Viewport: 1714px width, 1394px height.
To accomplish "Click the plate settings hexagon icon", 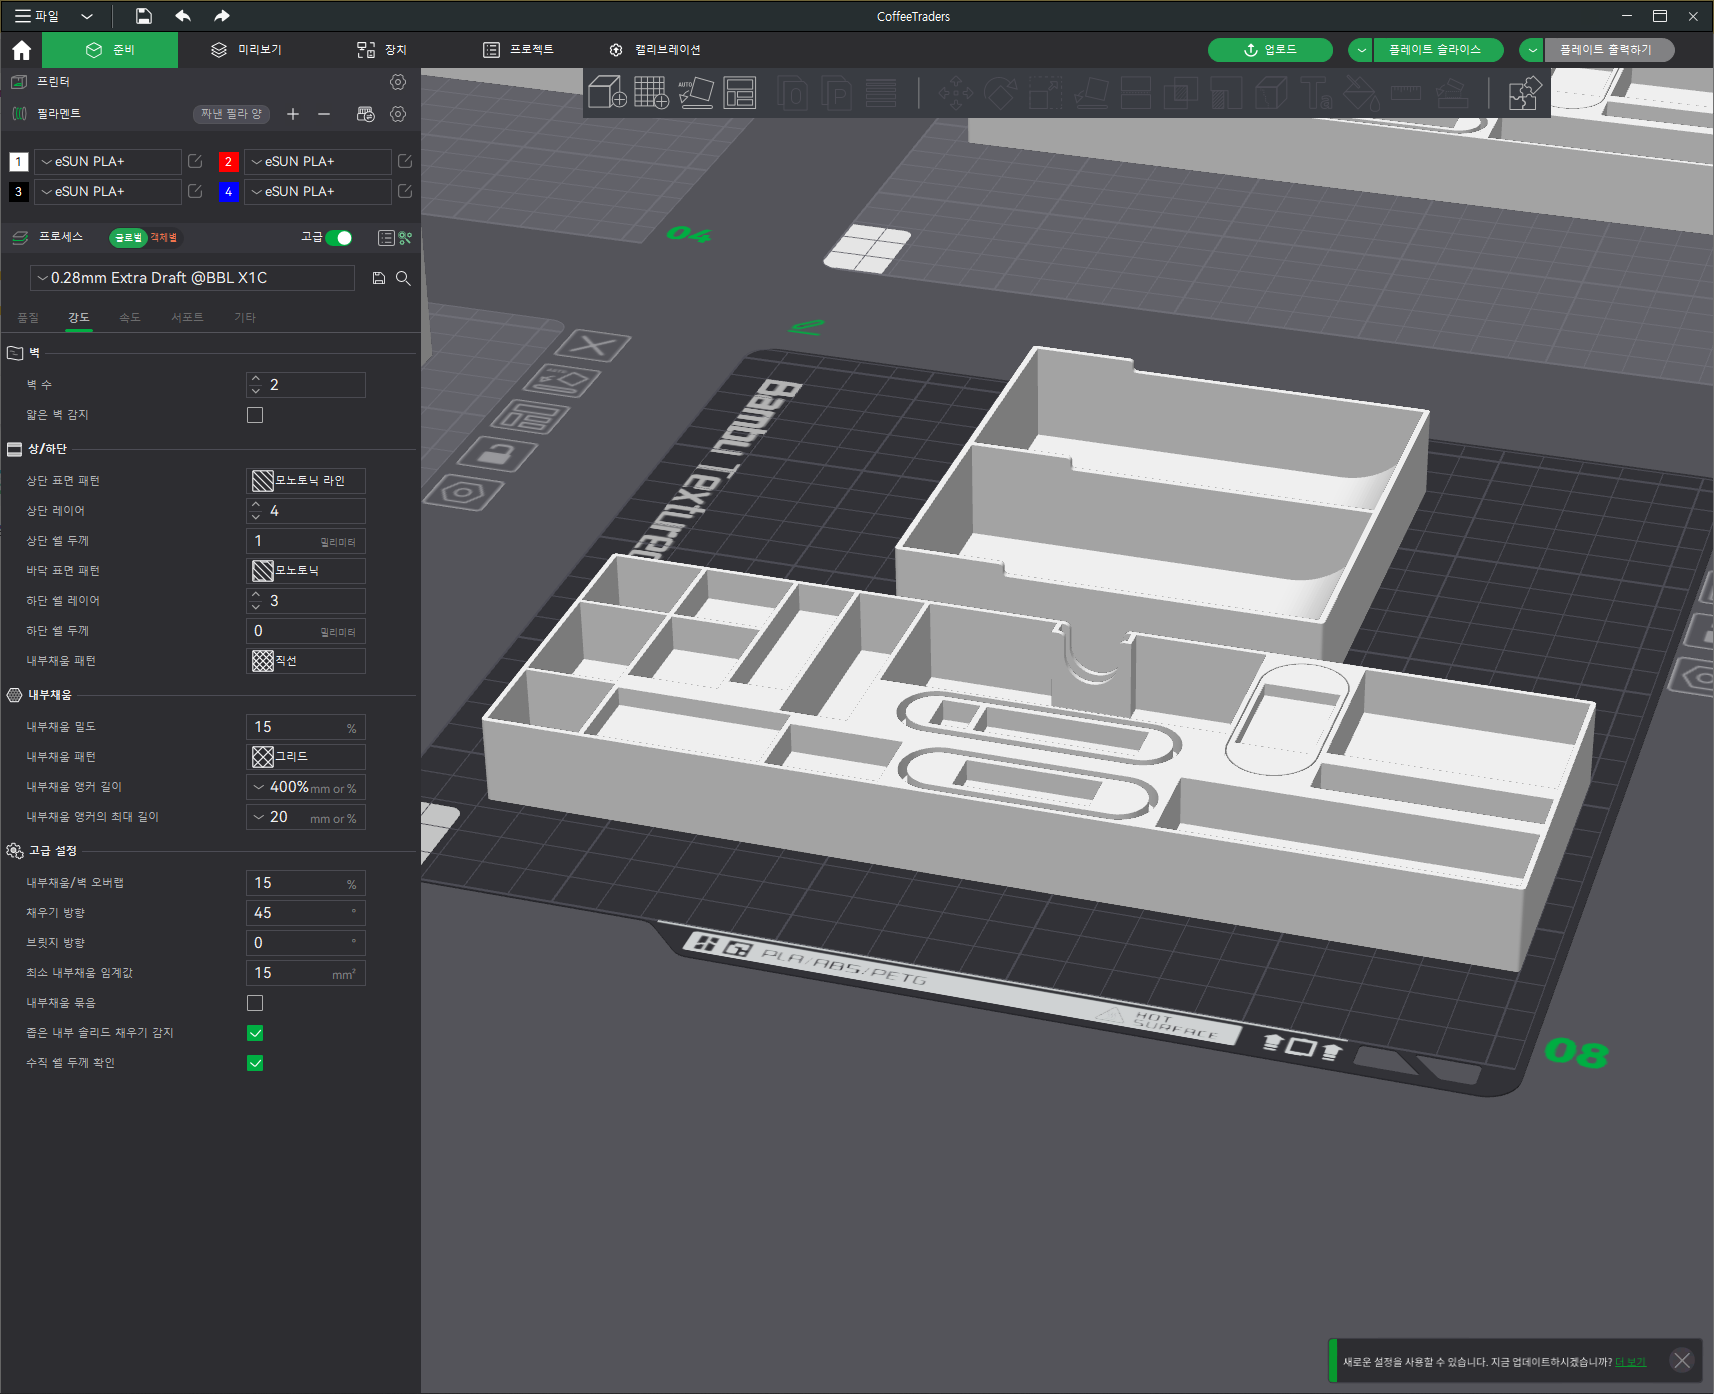I will 462,492.
